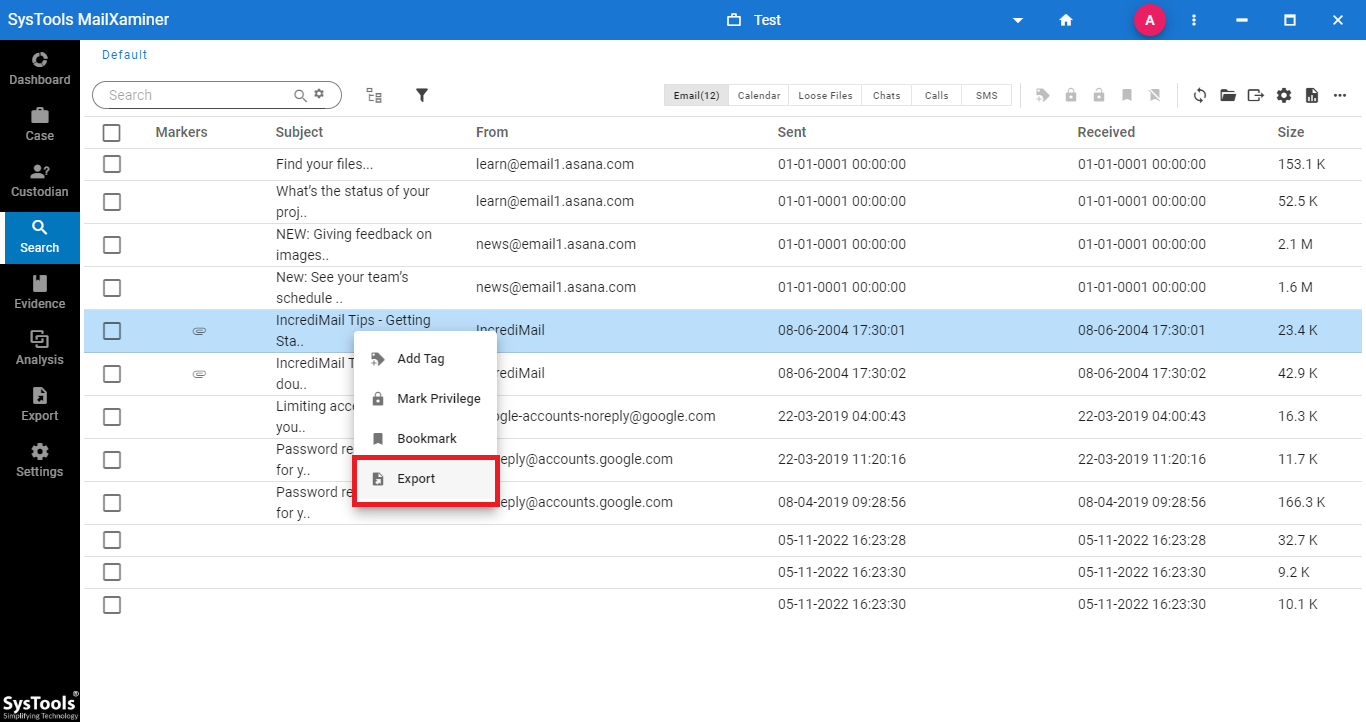Switch to the Chats tab

886,95
